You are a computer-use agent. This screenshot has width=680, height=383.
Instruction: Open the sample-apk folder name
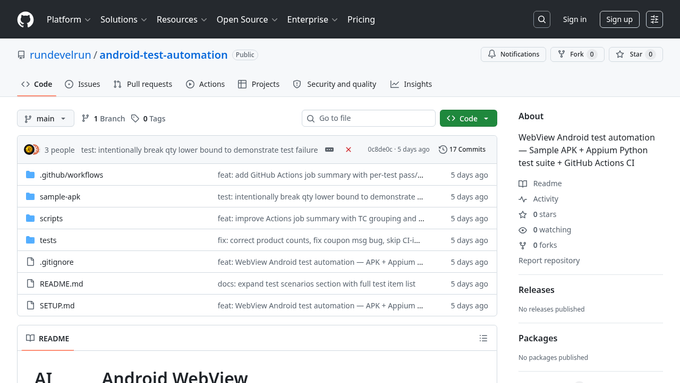[x=60, y=196]
